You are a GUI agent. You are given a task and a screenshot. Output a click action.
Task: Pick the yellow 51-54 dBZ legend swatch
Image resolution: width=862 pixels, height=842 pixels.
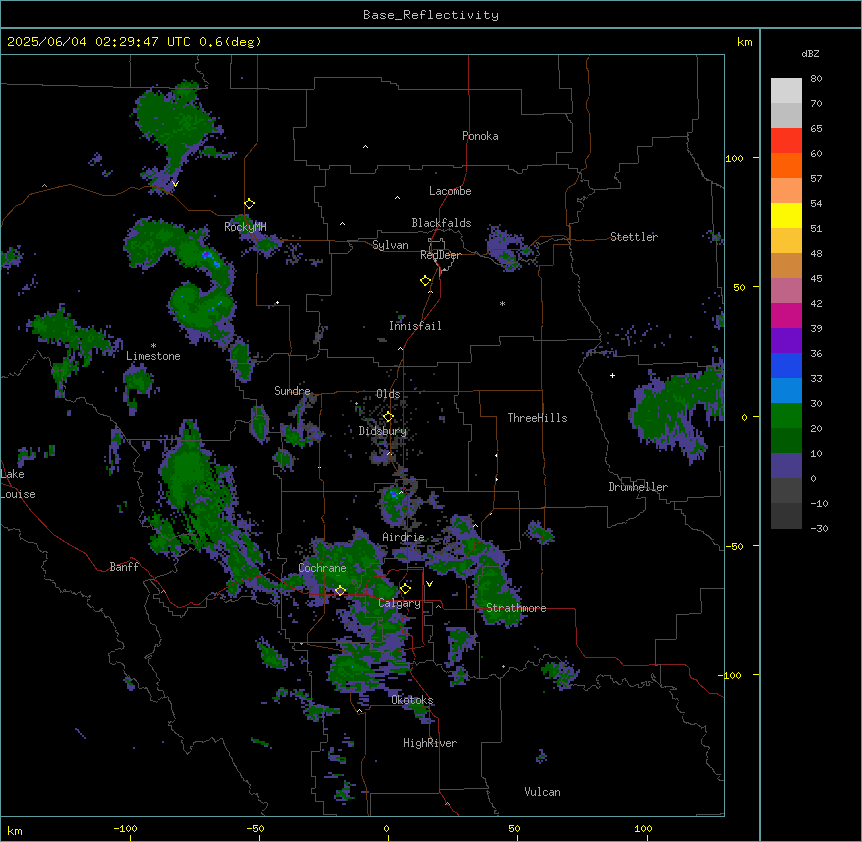(786, 215)
